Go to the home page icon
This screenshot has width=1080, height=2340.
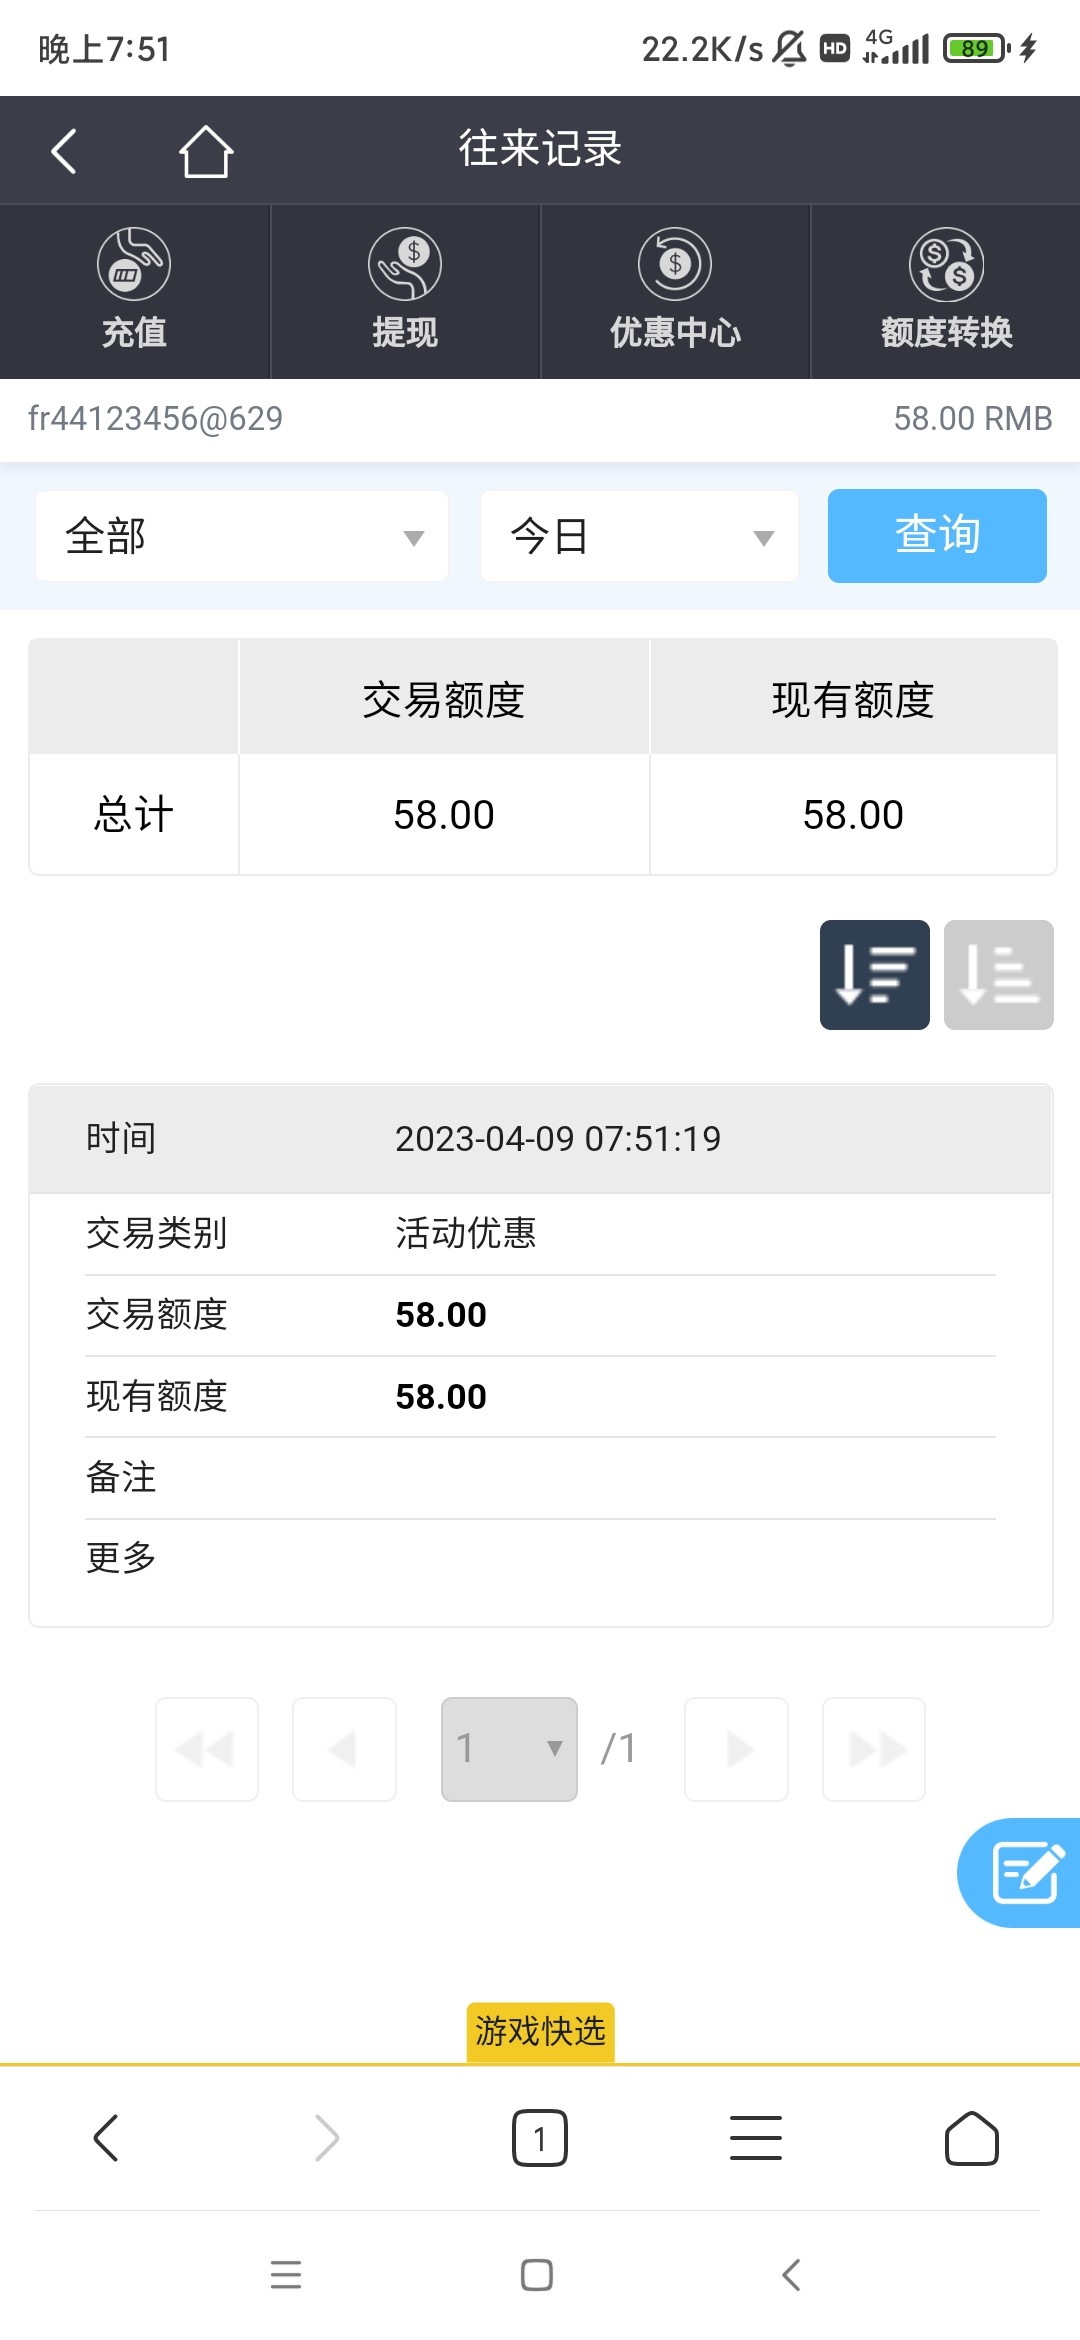pyautogui.click(x=206, y=151)
